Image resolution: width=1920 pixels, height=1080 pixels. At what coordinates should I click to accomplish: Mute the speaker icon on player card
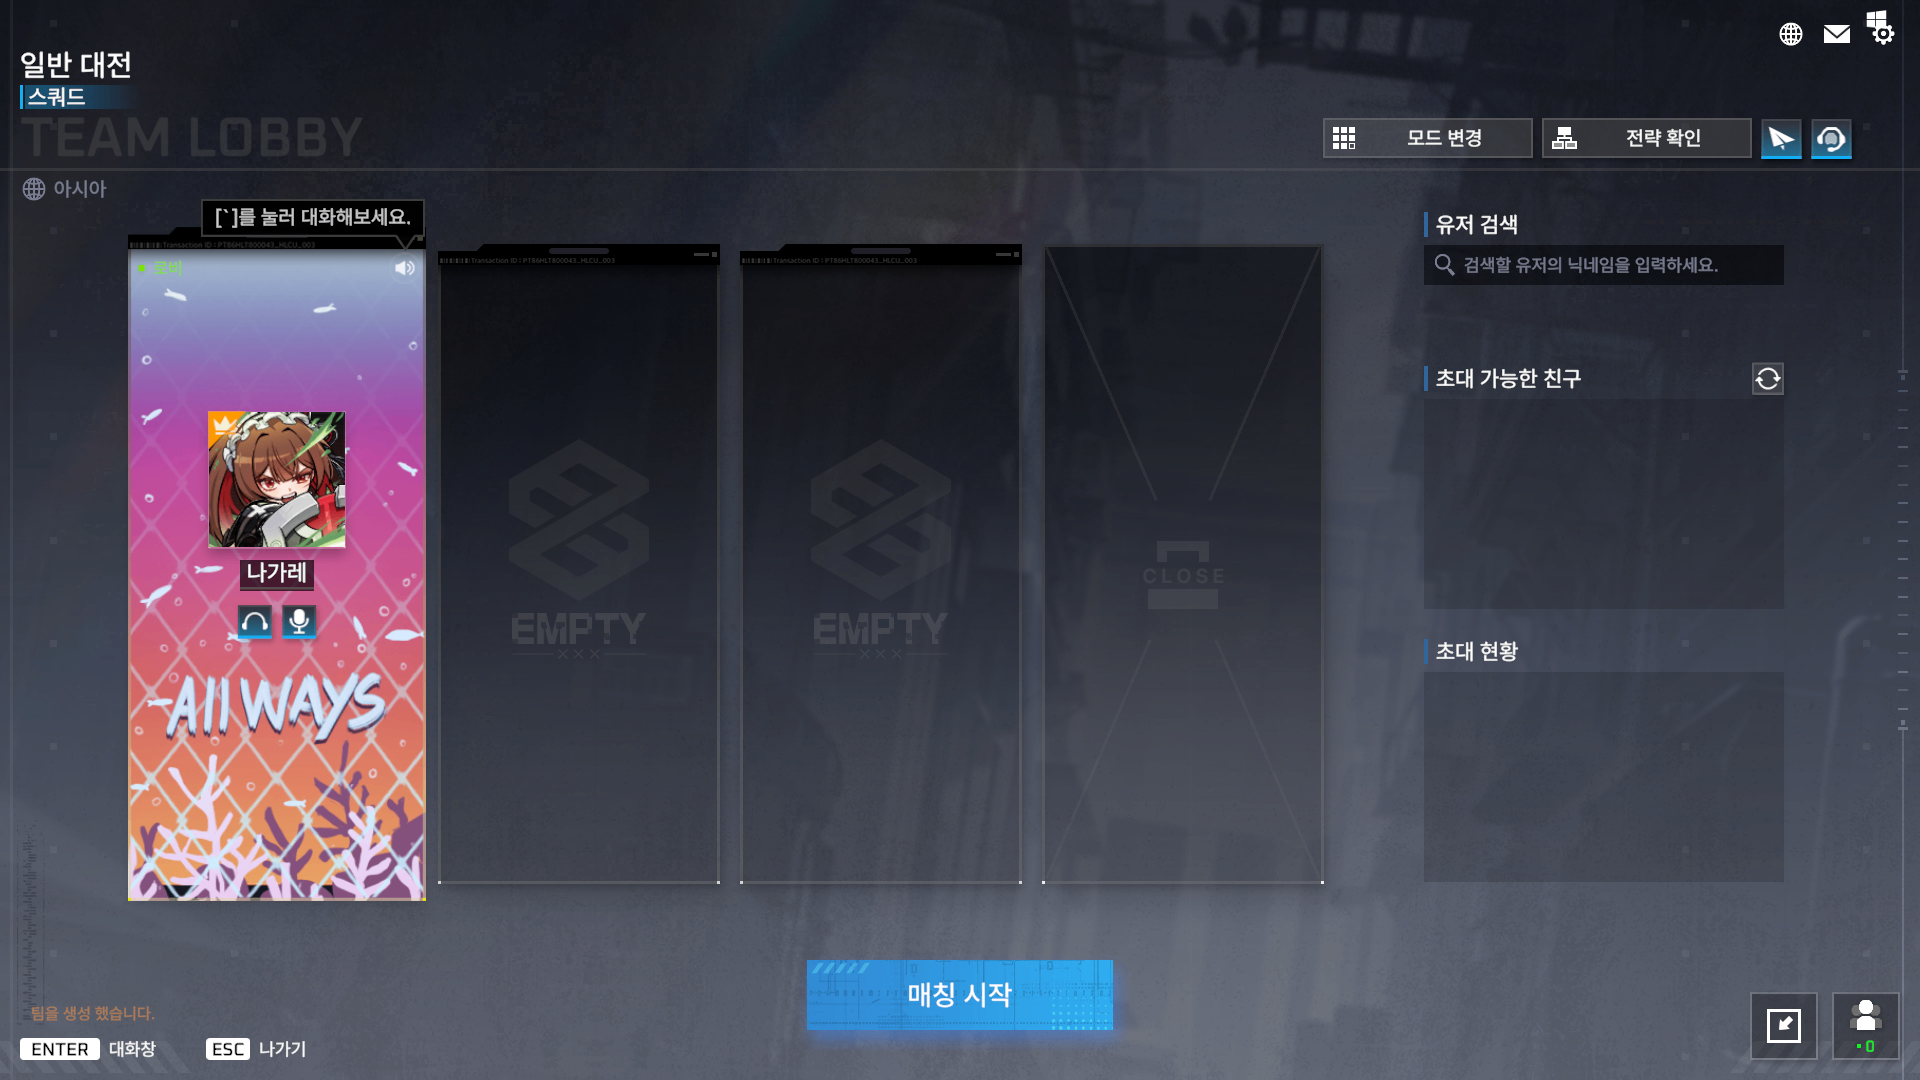[404, 268]
